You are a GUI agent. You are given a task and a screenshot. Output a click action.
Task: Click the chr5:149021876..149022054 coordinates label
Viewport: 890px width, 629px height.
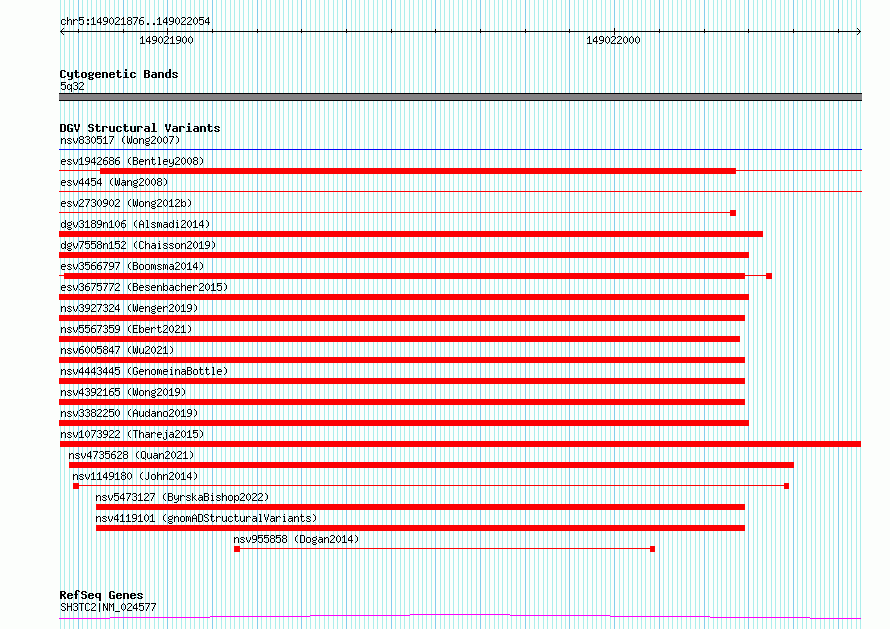pos(135,21)
